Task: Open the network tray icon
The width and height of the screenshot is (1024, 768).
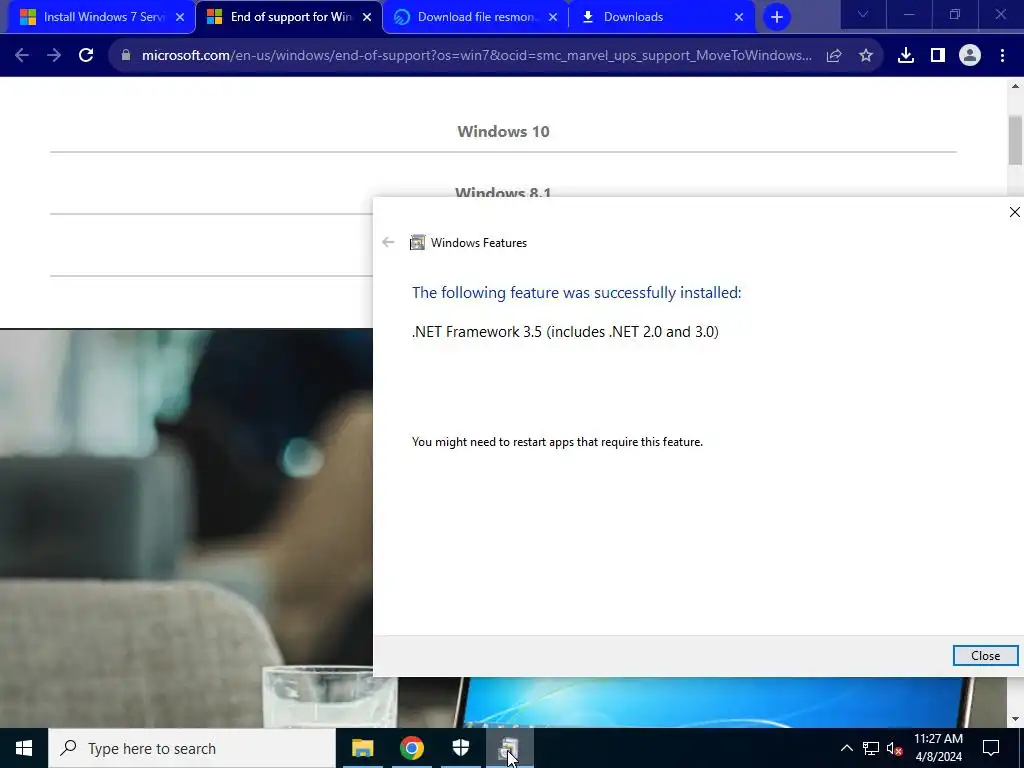Action: coord(871,748)
